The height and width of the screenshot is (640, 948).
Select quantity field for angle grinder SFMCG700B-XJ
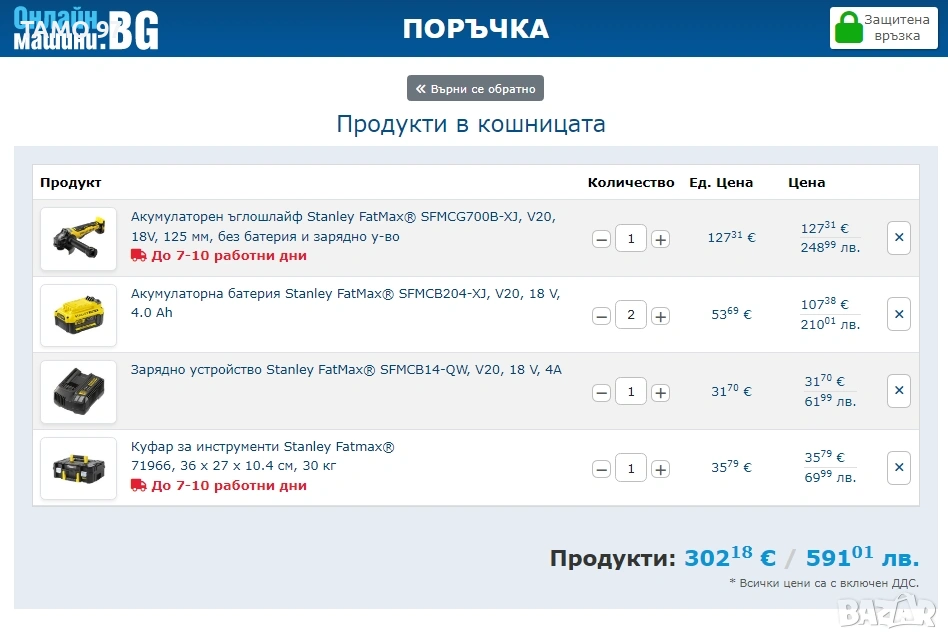631,239
